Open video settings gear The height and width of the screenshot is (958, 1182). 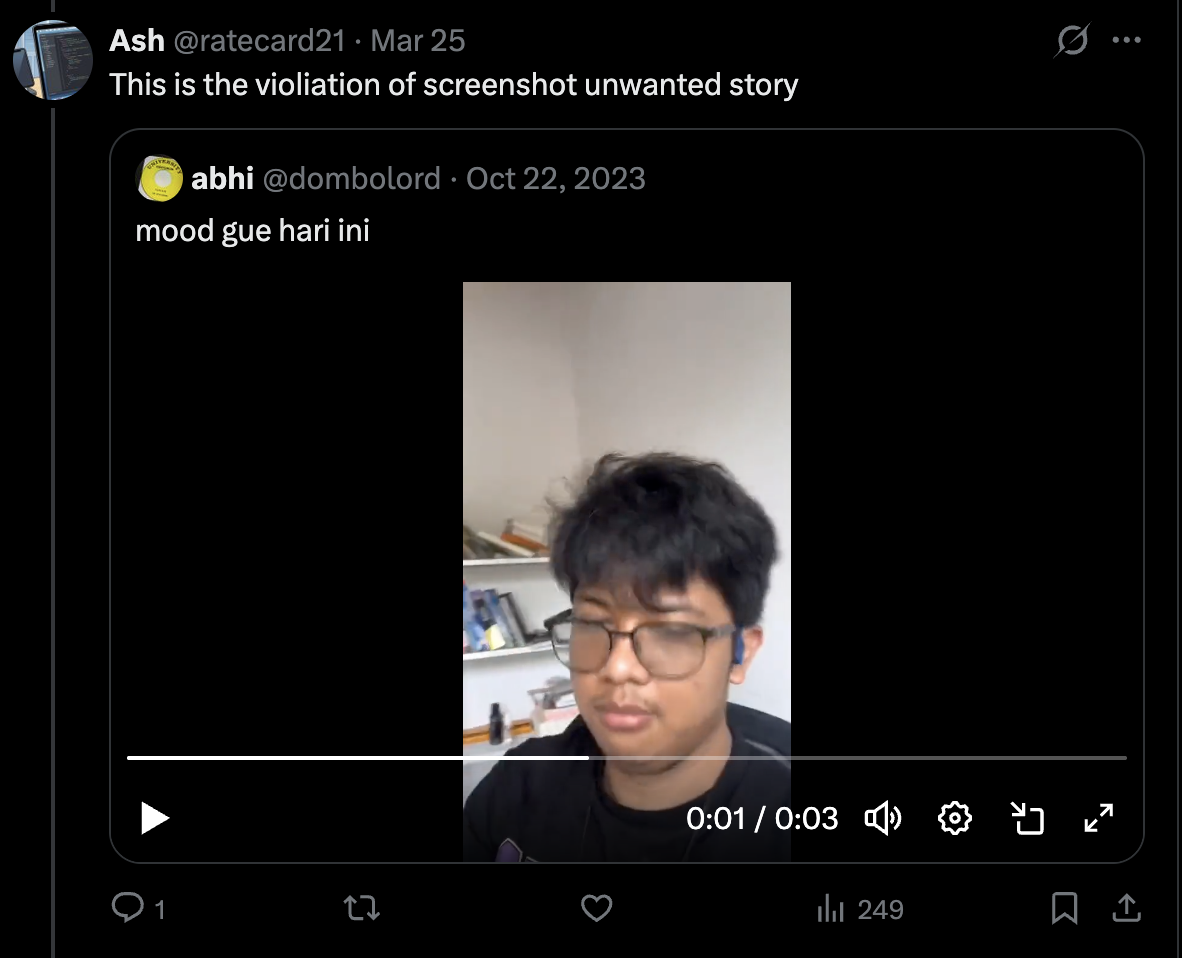tap(955, 818)
